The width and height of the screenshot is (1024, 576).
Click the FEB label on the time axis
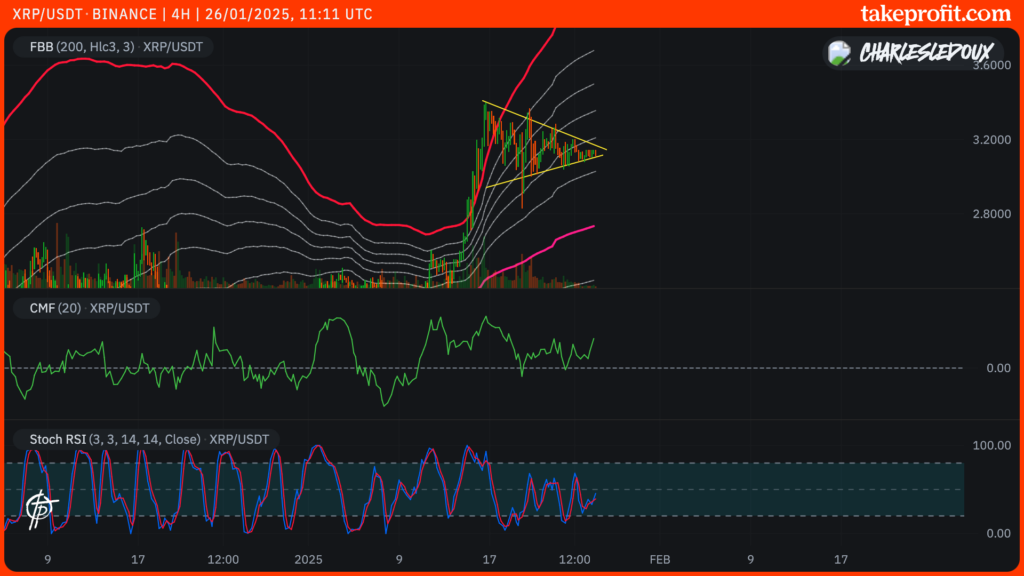[x=661, y=561]
